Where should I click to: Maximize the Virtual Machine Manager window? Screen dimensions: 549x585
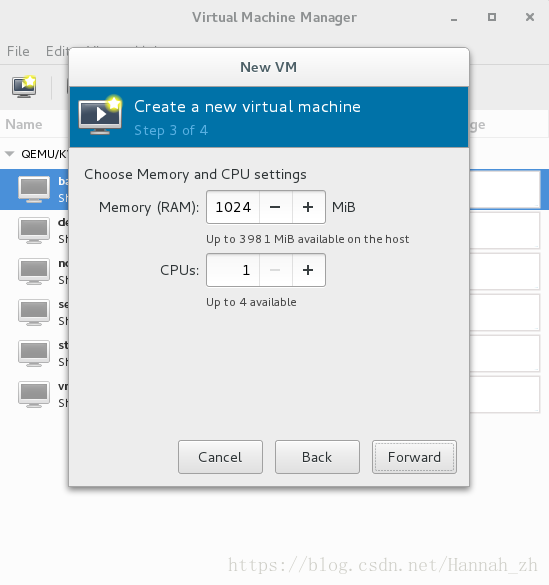point(492,17)
